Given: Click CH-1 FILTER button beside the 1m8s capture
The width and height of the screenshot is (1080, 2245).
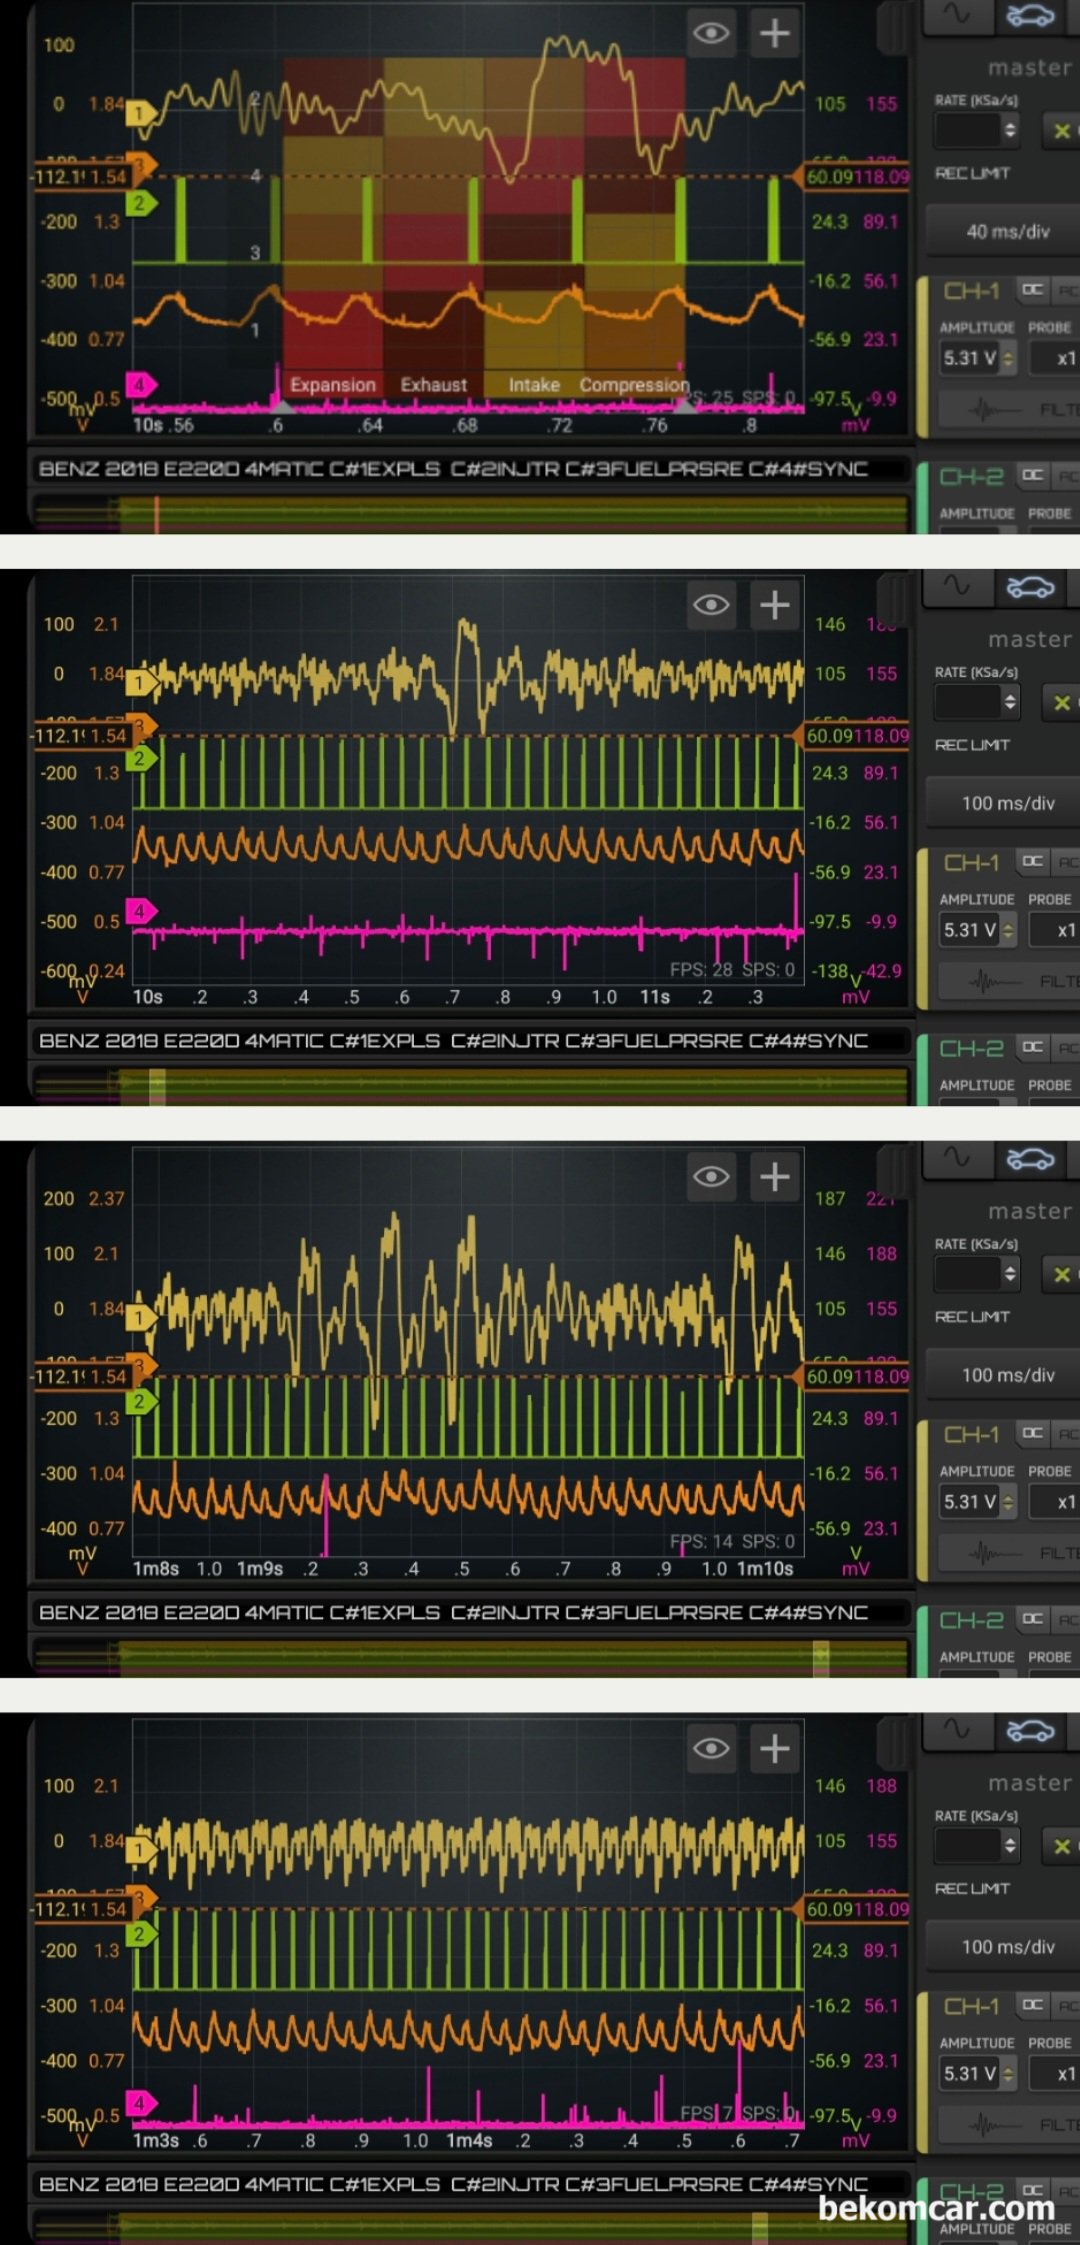Looking at the screenshot, I should point(1010,1553).
